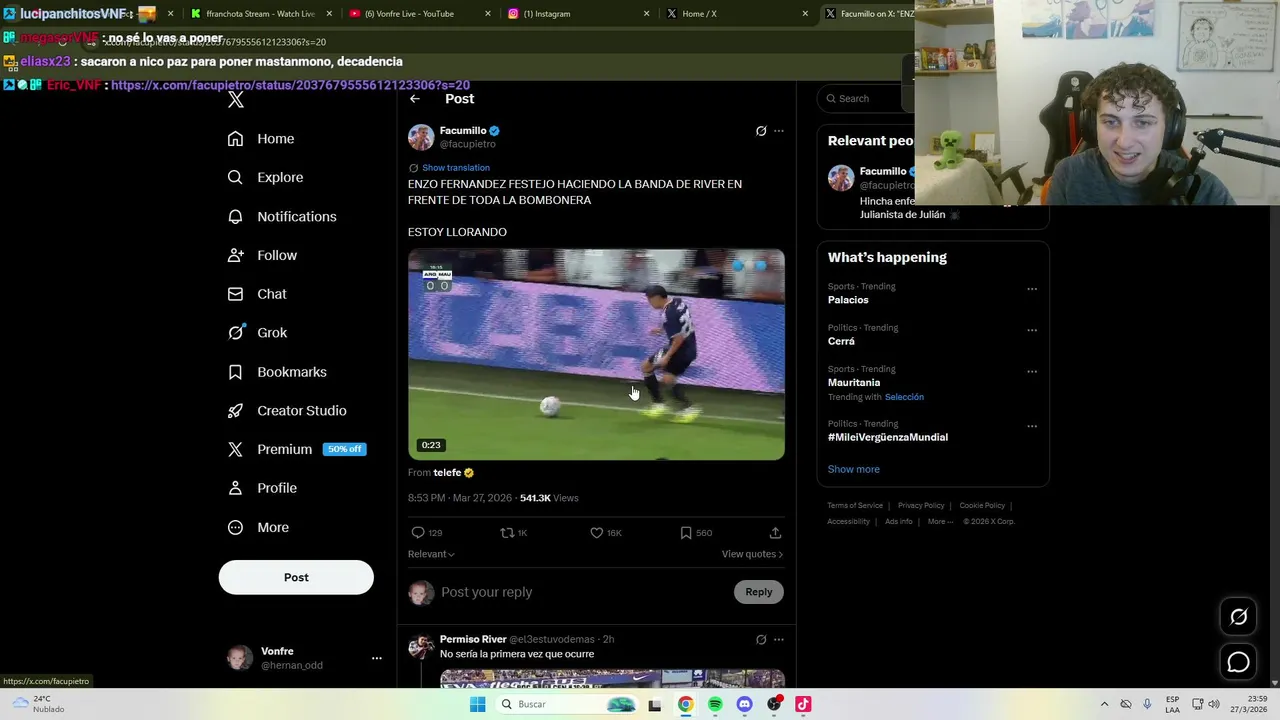Screen dimensions: 1280x720
Task: Click Grok icon on Permiso River reply
Action: coord(761,640)
